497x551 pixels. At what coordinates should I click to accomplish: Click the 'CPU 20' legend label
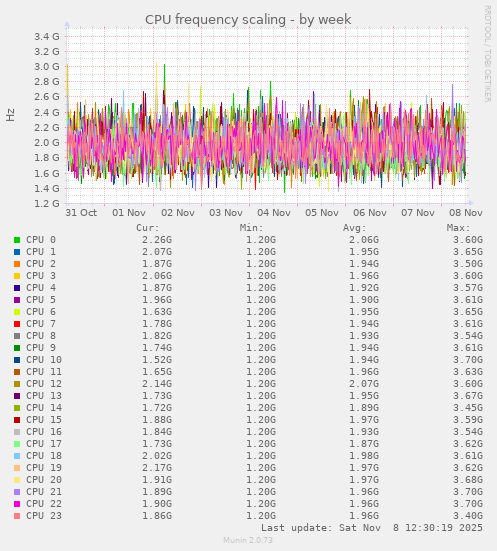44,480
